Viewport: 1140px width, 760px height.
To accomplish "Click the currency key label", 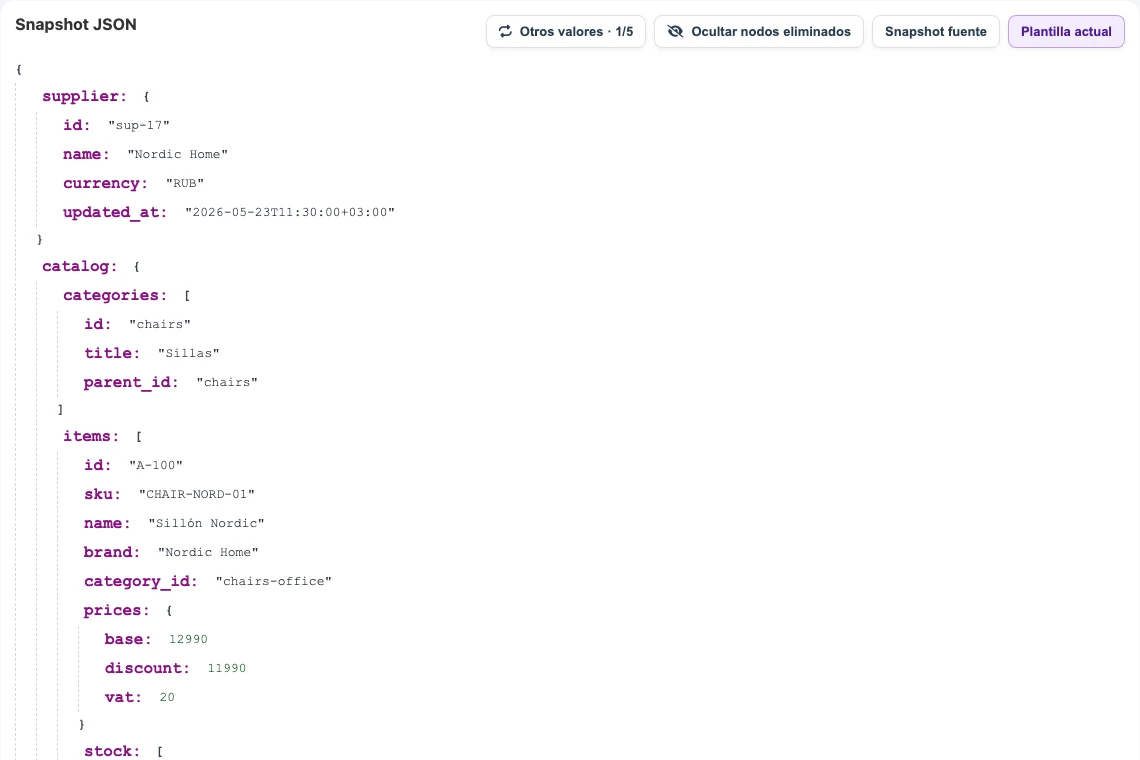I will 105,183.
